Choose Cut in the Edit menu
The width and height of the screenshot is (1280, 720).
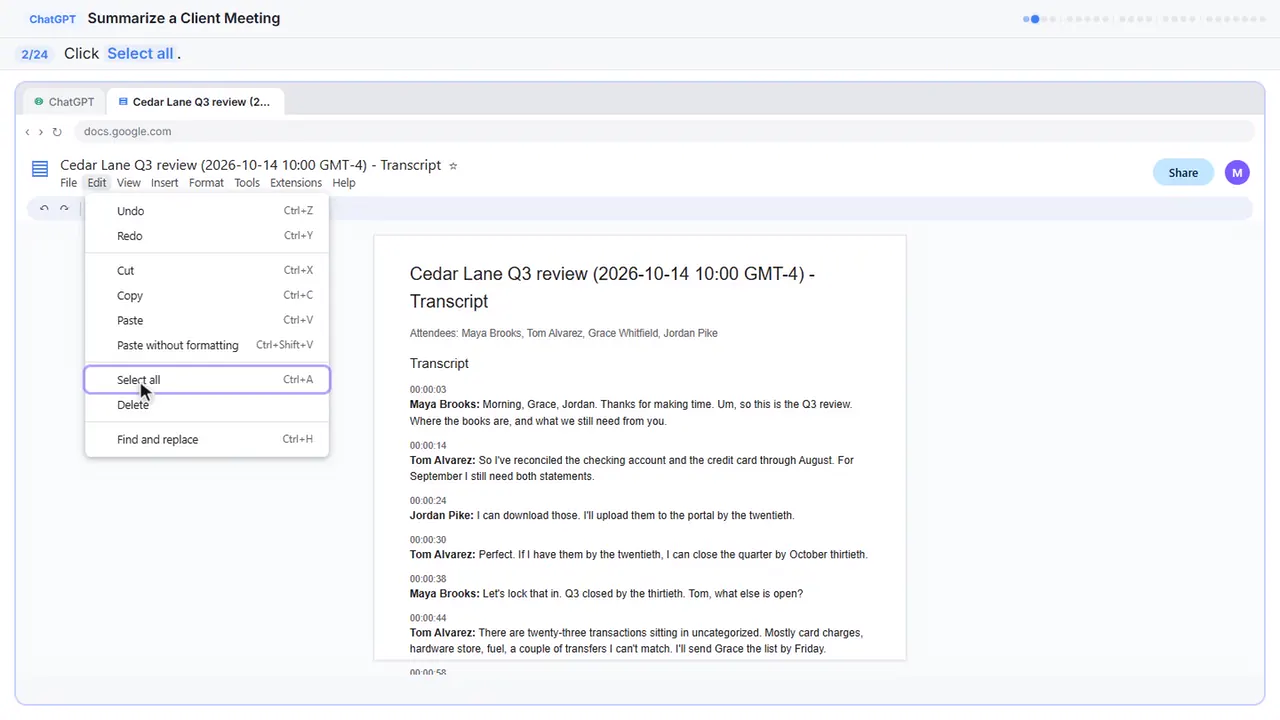[x=207, y=271]
